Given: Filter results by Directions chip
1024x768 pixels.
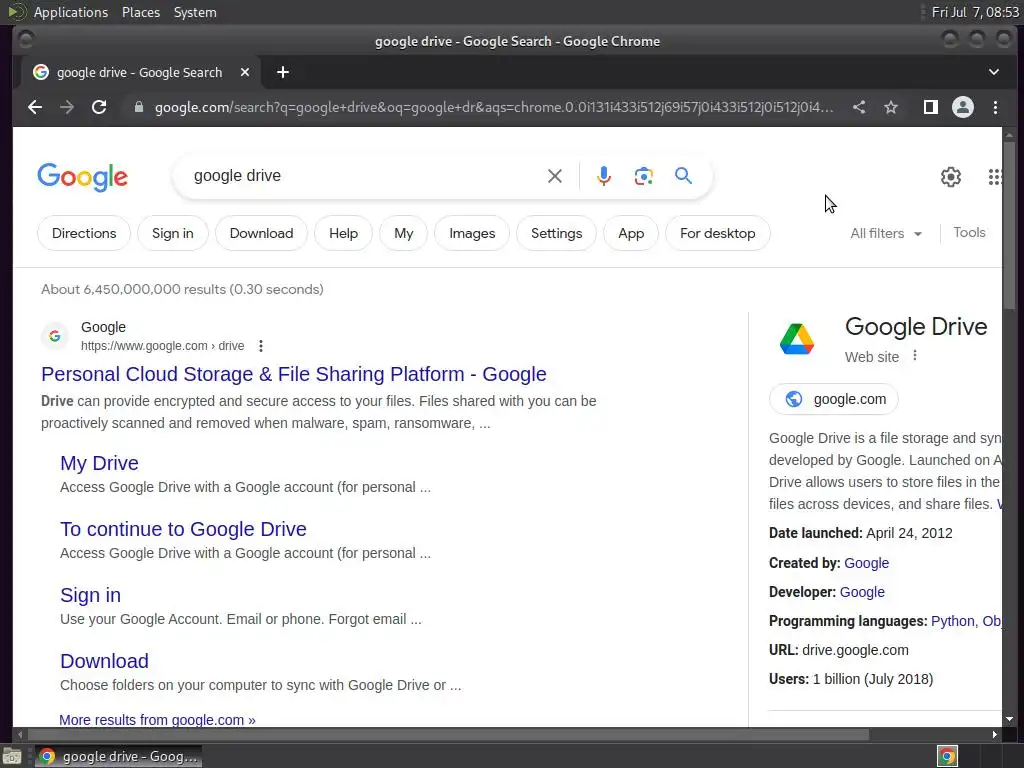Looking at the screenshot, I should pos(84,233).
